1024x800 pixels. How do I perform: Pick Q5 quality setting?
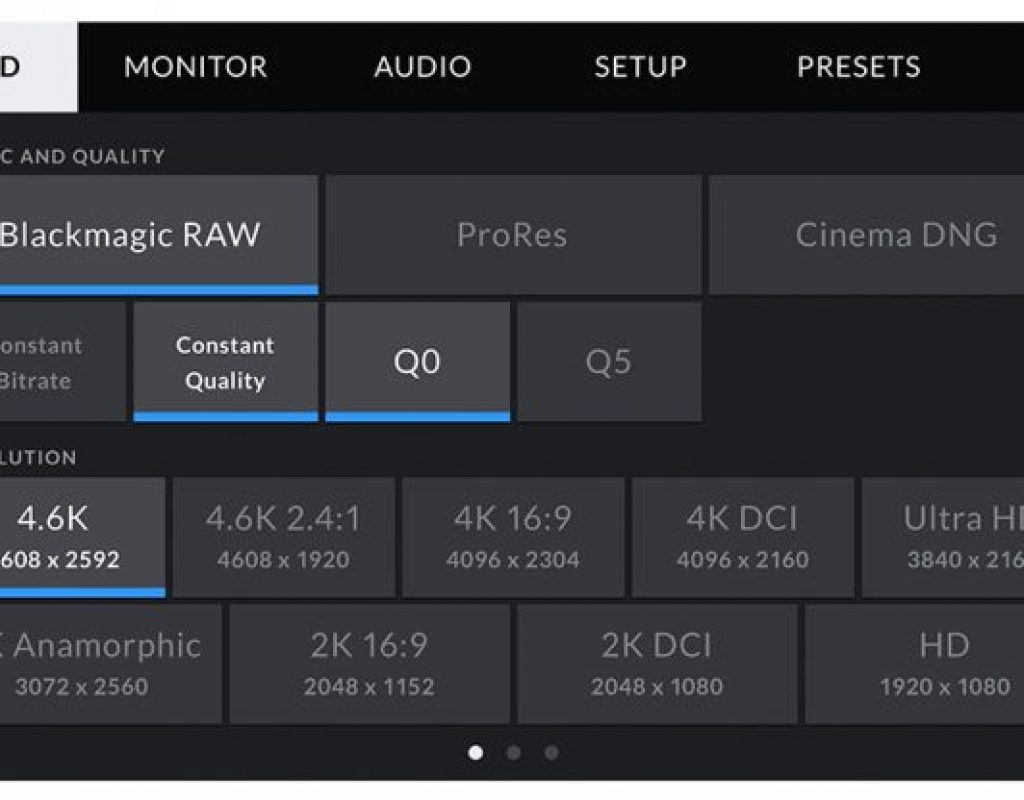click(x=609, y=362)
